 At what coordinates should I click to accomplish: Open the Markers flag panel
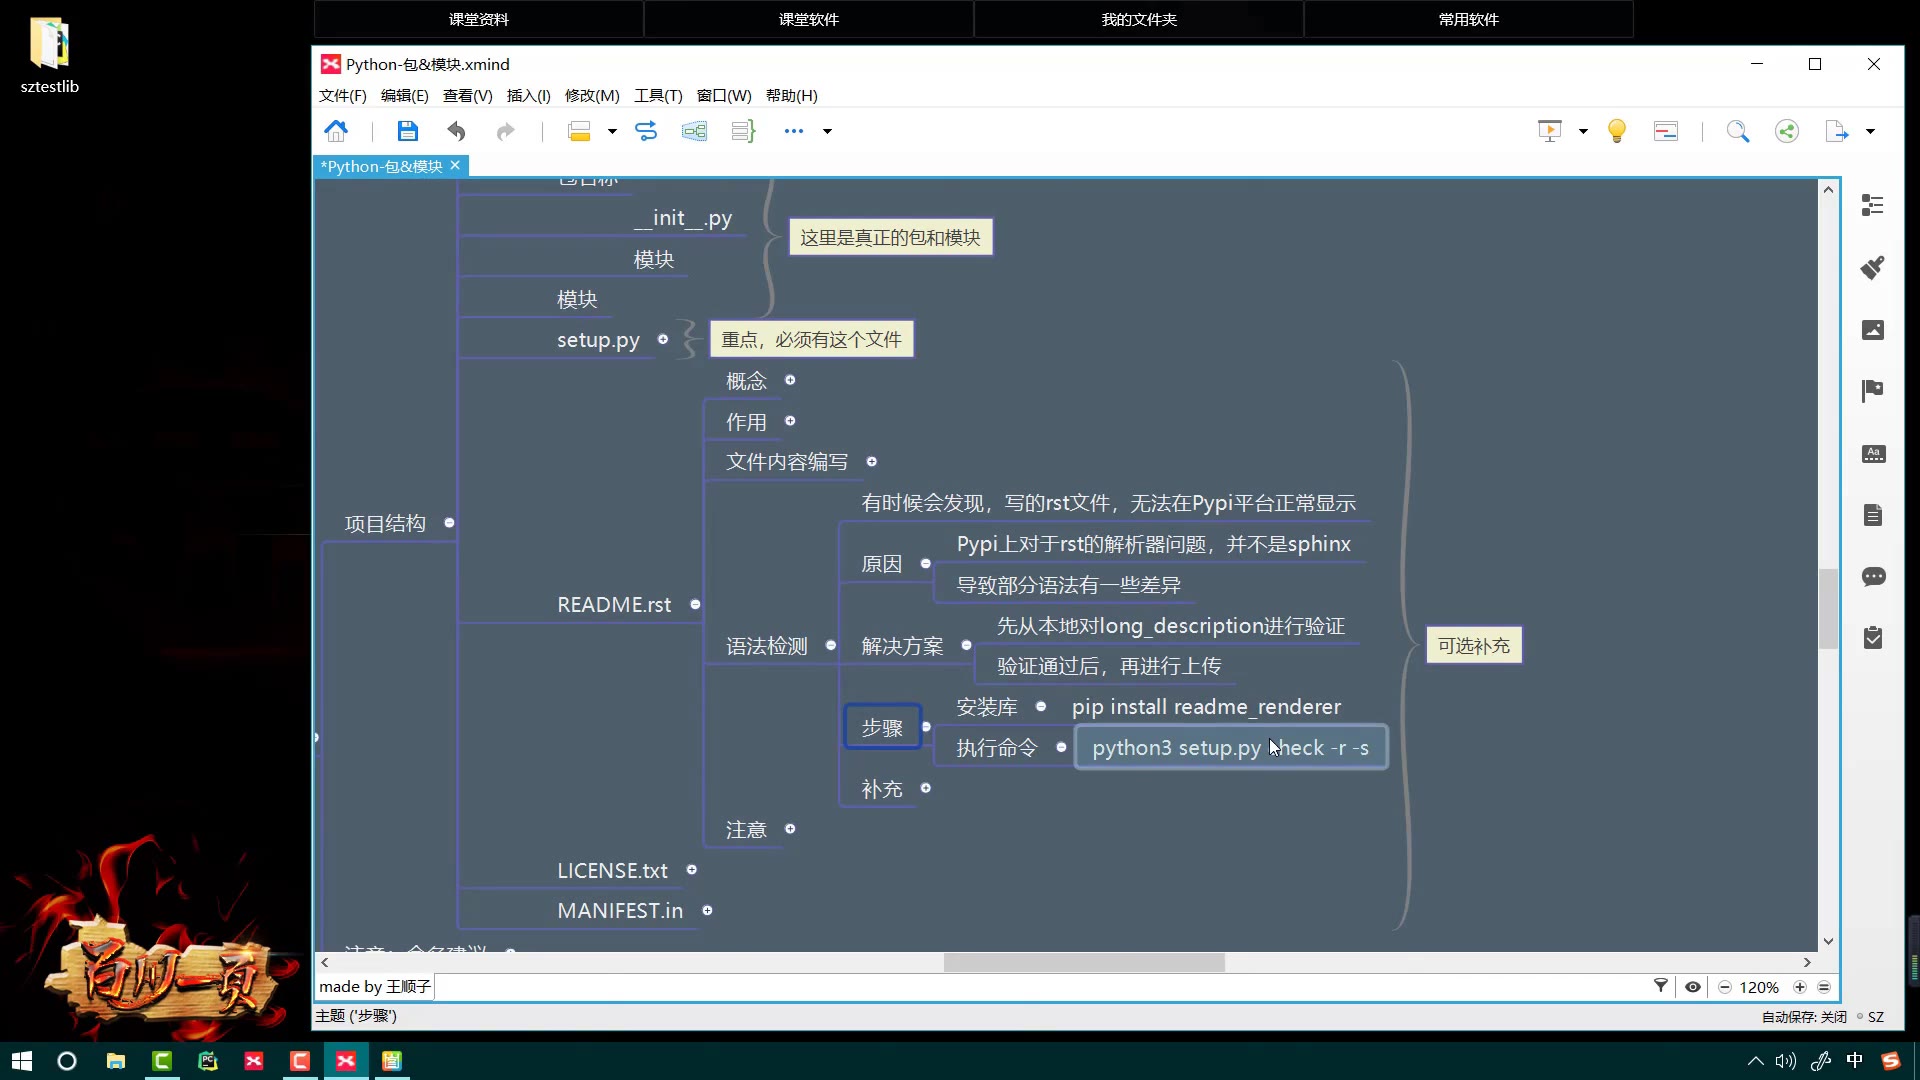[1873, 390]
